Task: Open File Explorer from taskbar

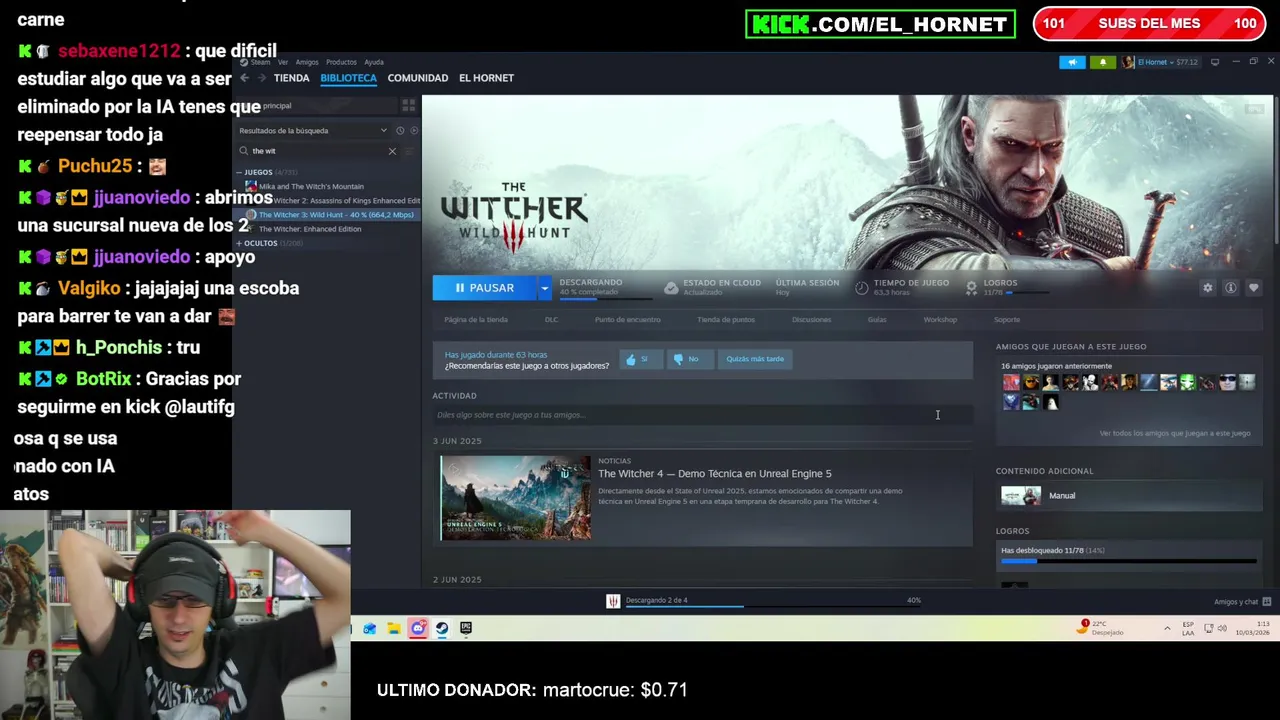Action: point(394,628)
